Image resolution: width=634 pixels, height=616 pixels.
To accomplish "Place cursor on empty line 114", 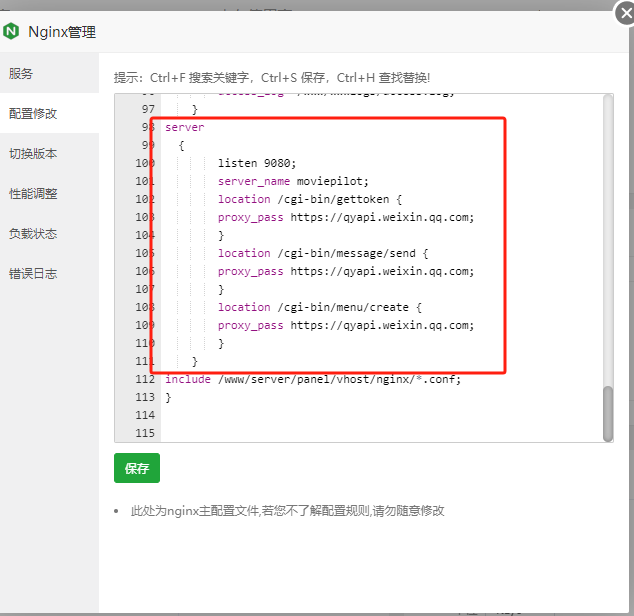I will coord(300,415).
